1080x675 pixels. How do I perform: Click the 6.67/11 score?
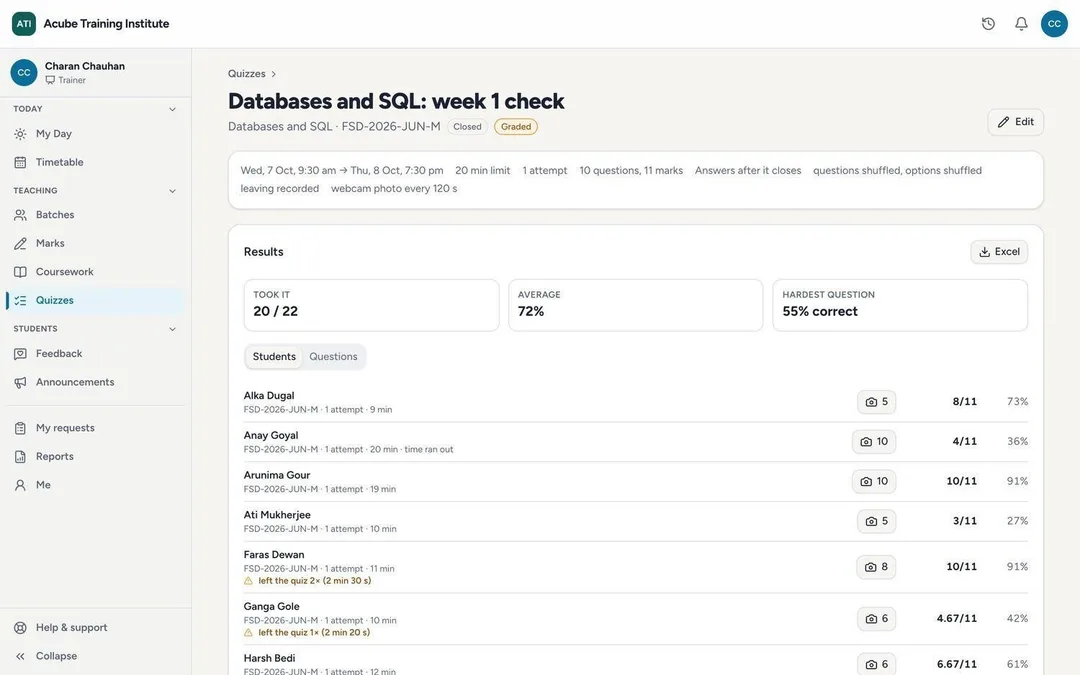click(x=956, y=664)
